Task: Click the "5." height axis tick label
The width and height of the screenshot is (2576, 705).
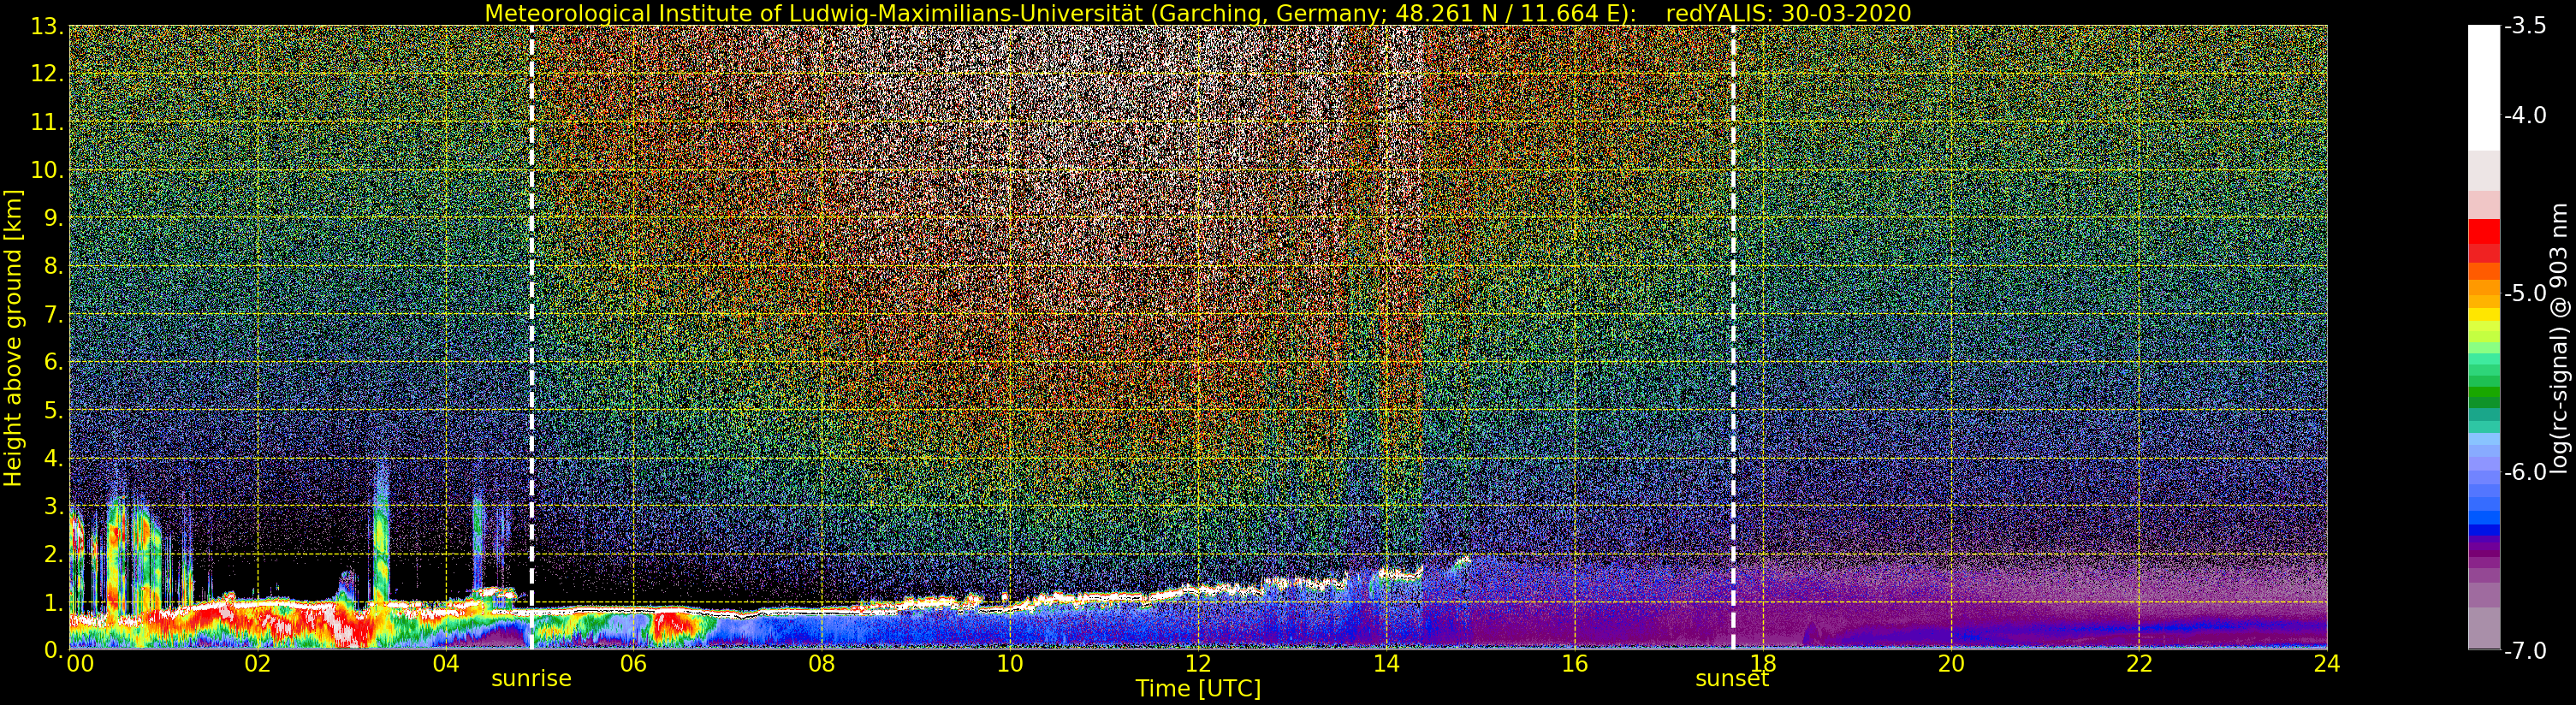Action: [x=52, y=410]
